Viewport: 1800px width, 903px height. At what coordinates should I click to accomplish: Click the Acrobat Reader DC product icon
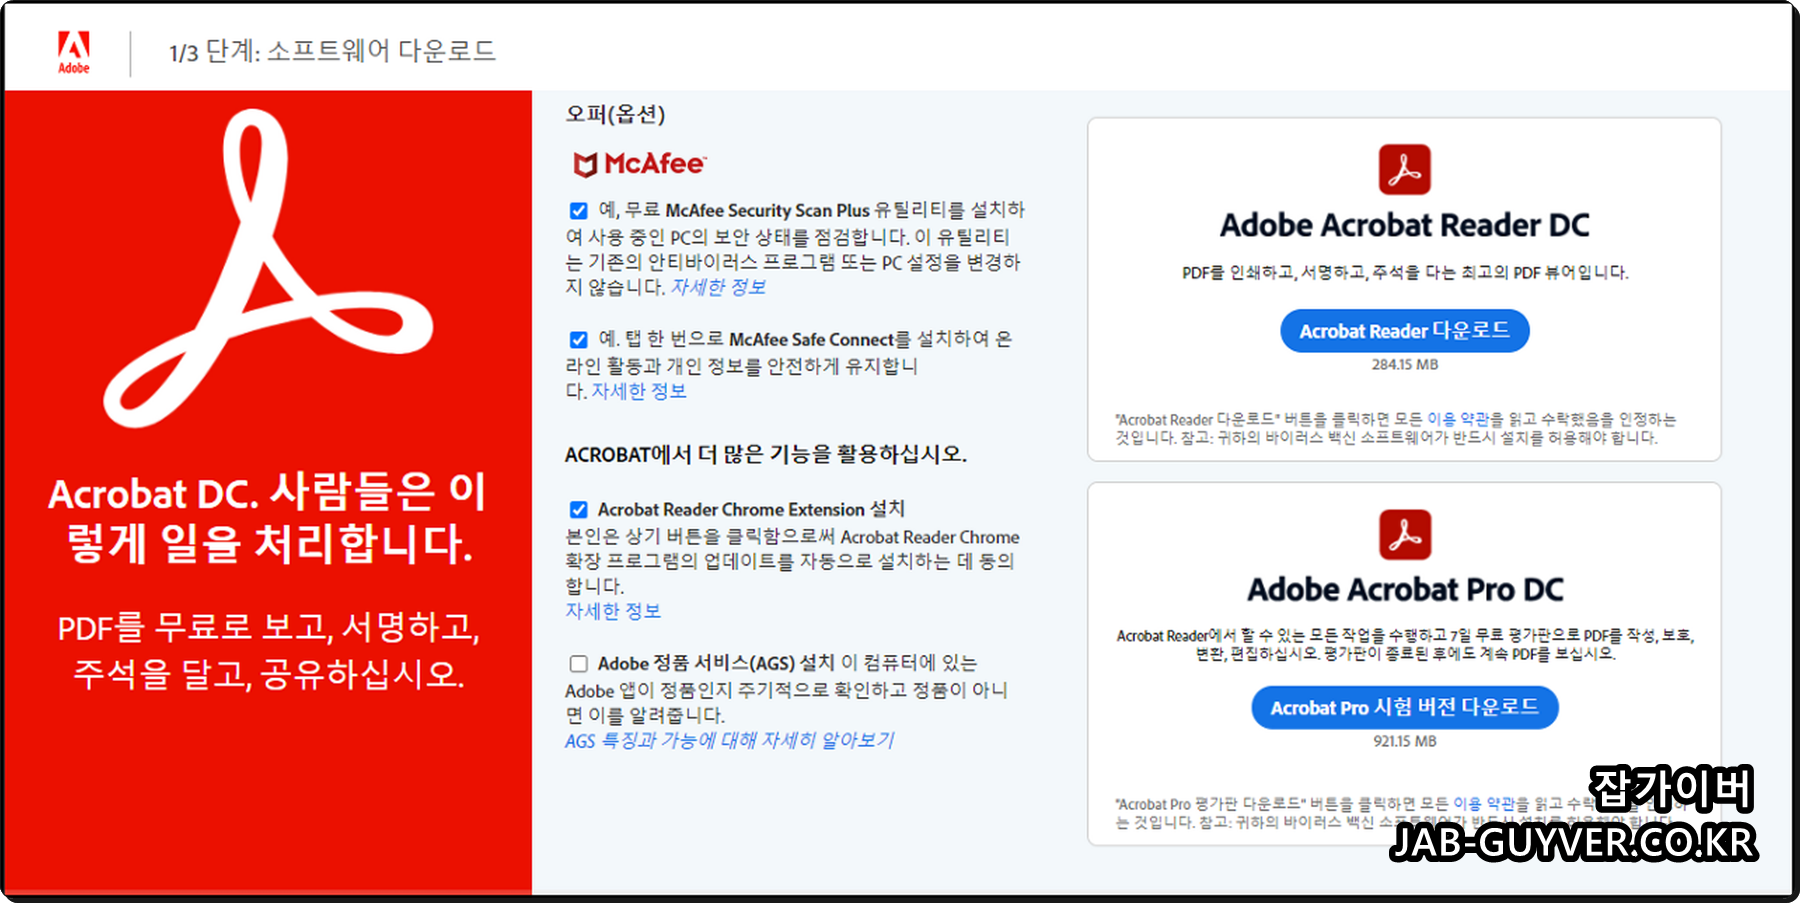coord(1404,169)
